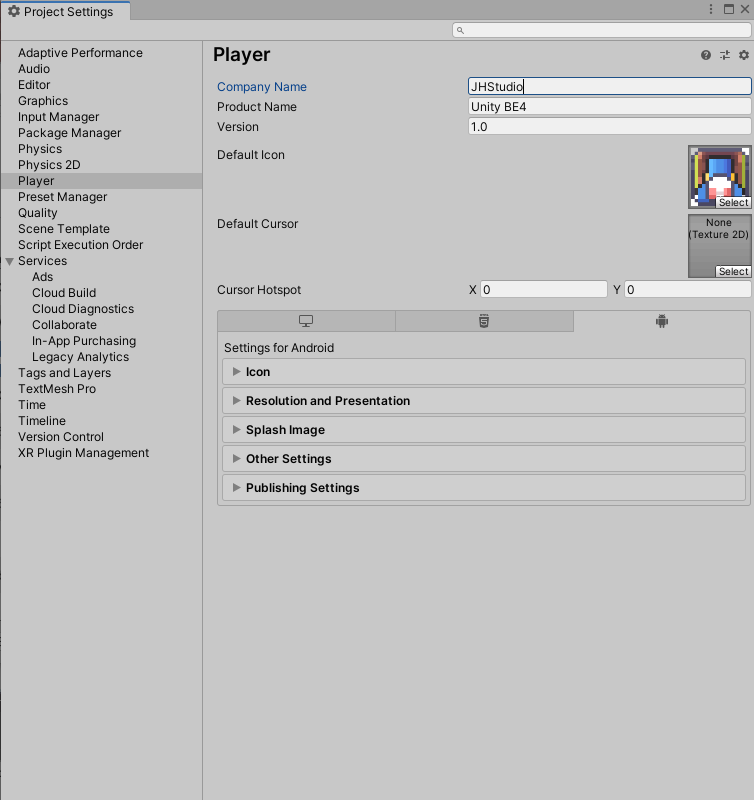The height and width of the screenshot is (800, 754).
Task: Click Select under the Default Icon
Action: point(734,203)
